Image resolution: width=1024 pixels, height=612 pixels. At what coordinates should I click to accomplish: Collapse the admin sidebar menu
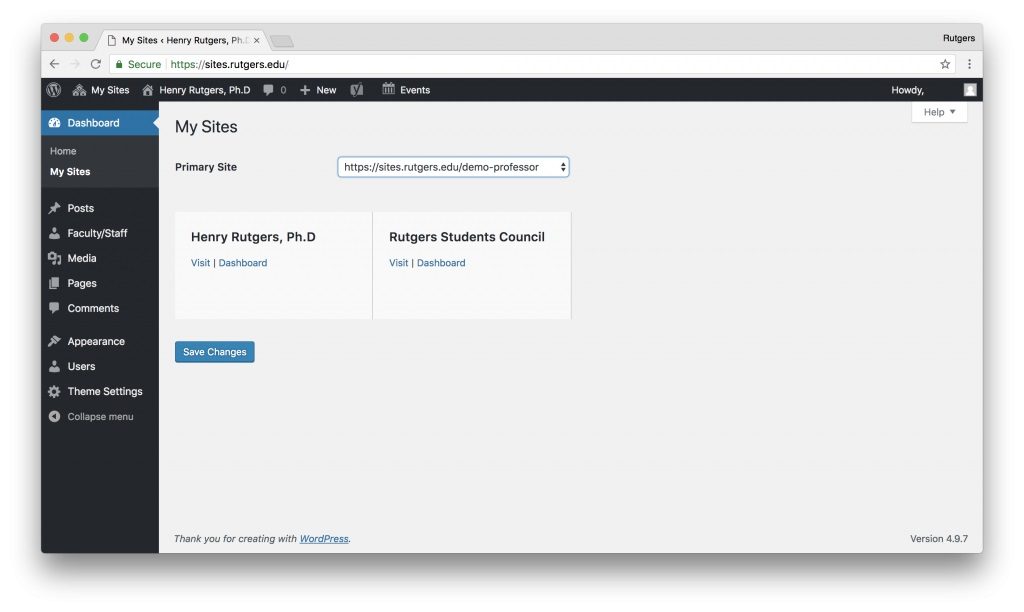click(x=55, y=416)
